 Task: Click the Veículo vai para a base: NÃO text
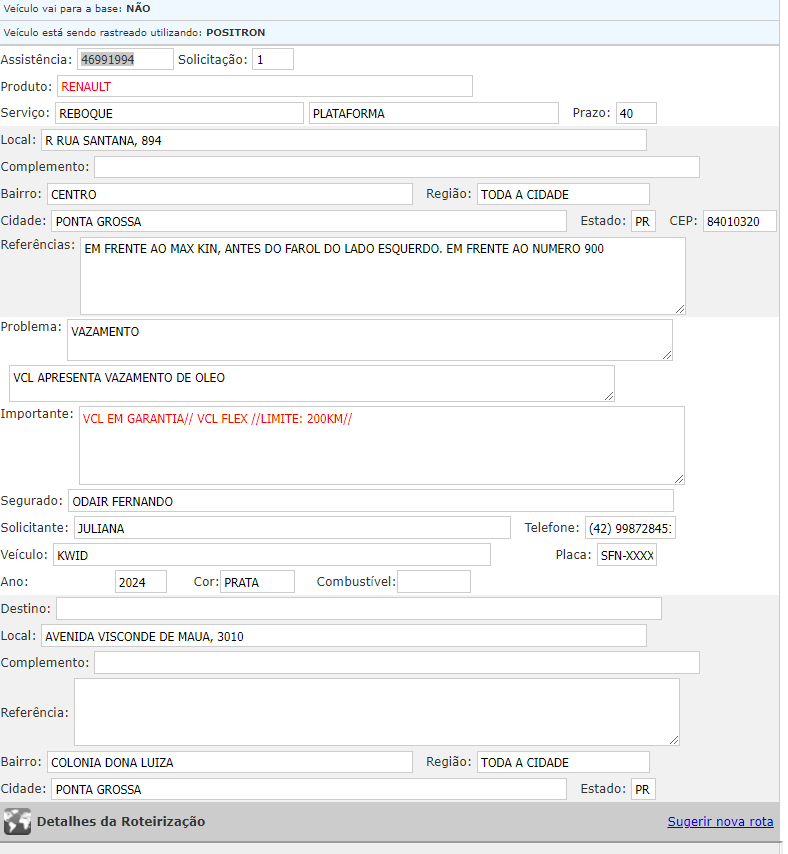77,9
